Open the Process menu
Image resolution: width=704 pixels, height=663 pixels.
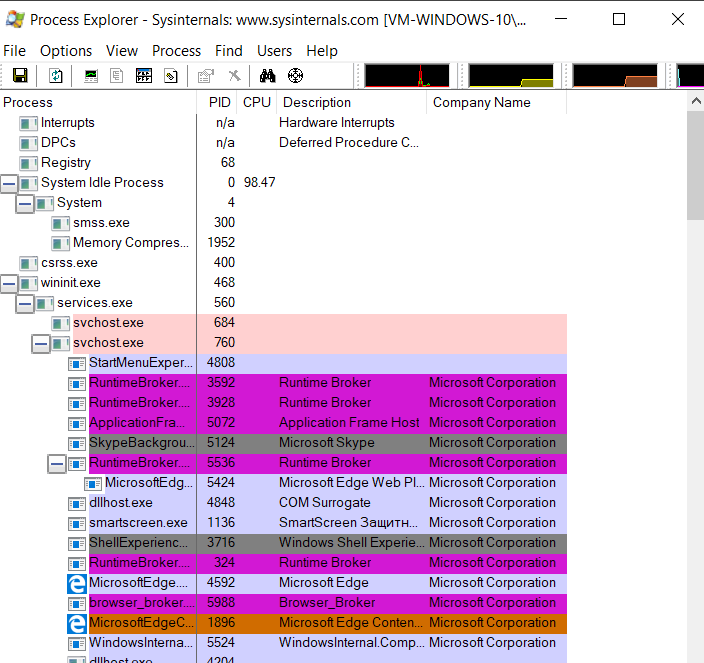click(176, 51)
